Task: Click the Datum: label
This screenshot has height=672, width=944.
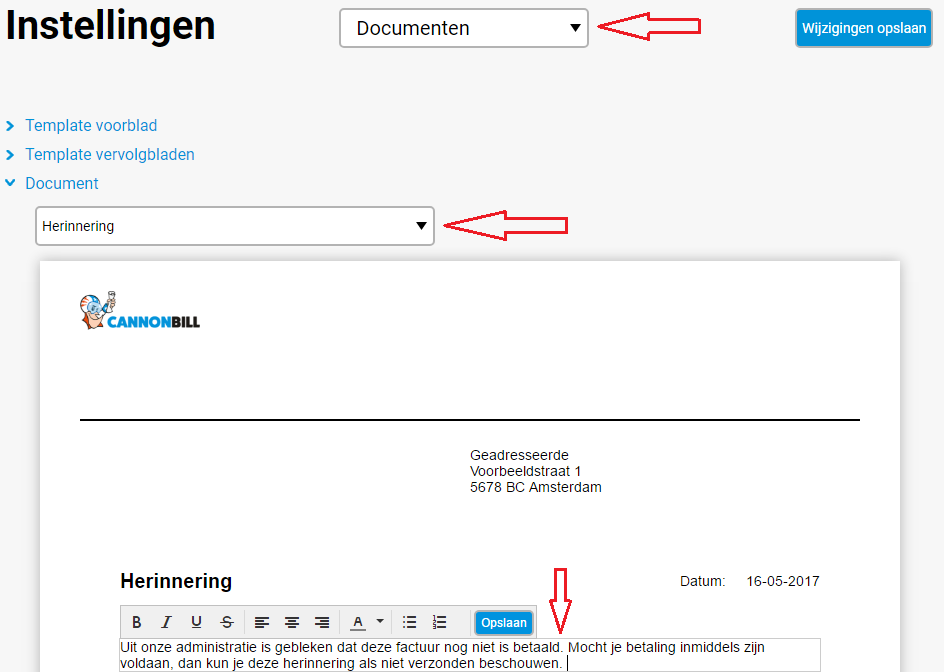Action: [x=703, y=581]
